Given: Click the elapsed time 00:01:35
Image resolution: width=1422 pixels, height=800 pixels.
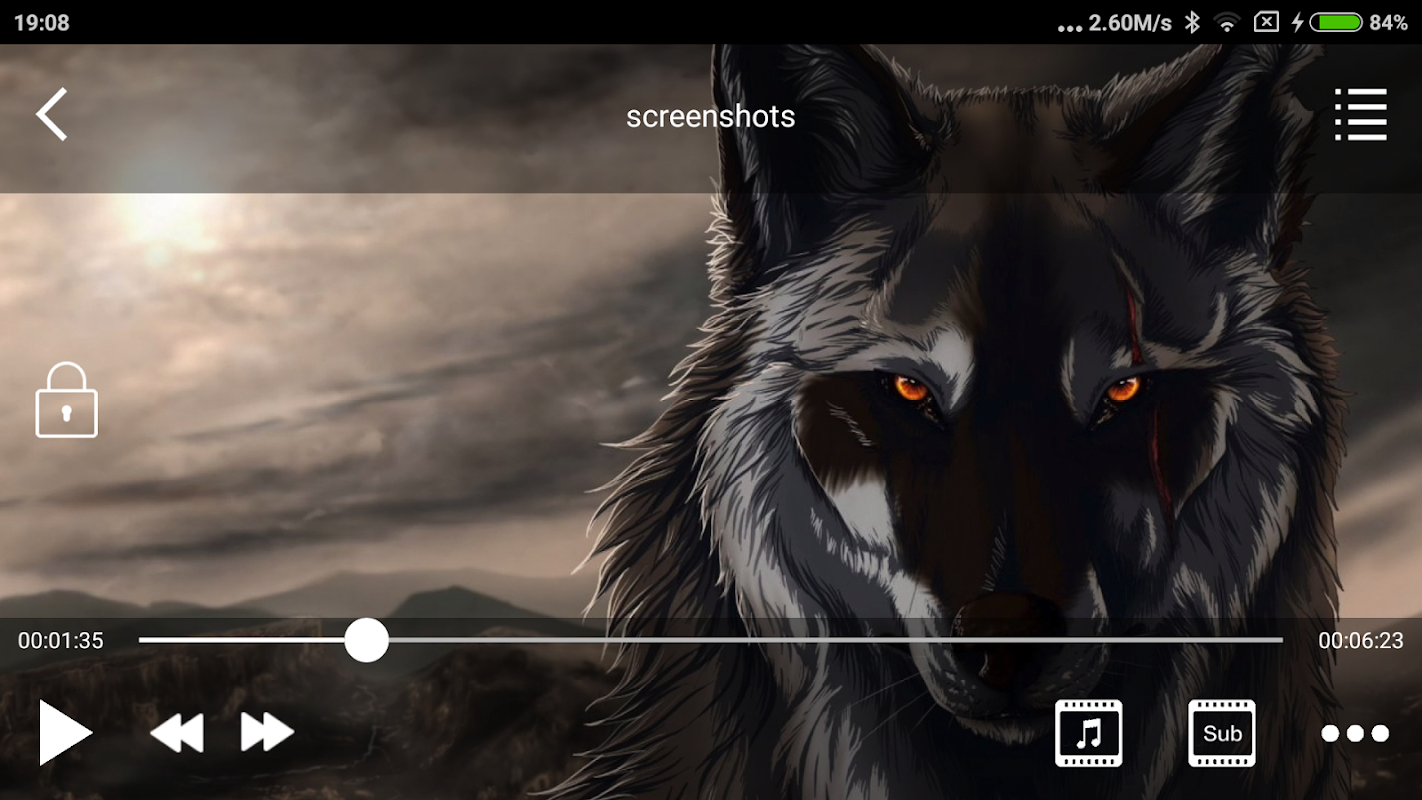Looking at the screenshot, I should point(61,641).
